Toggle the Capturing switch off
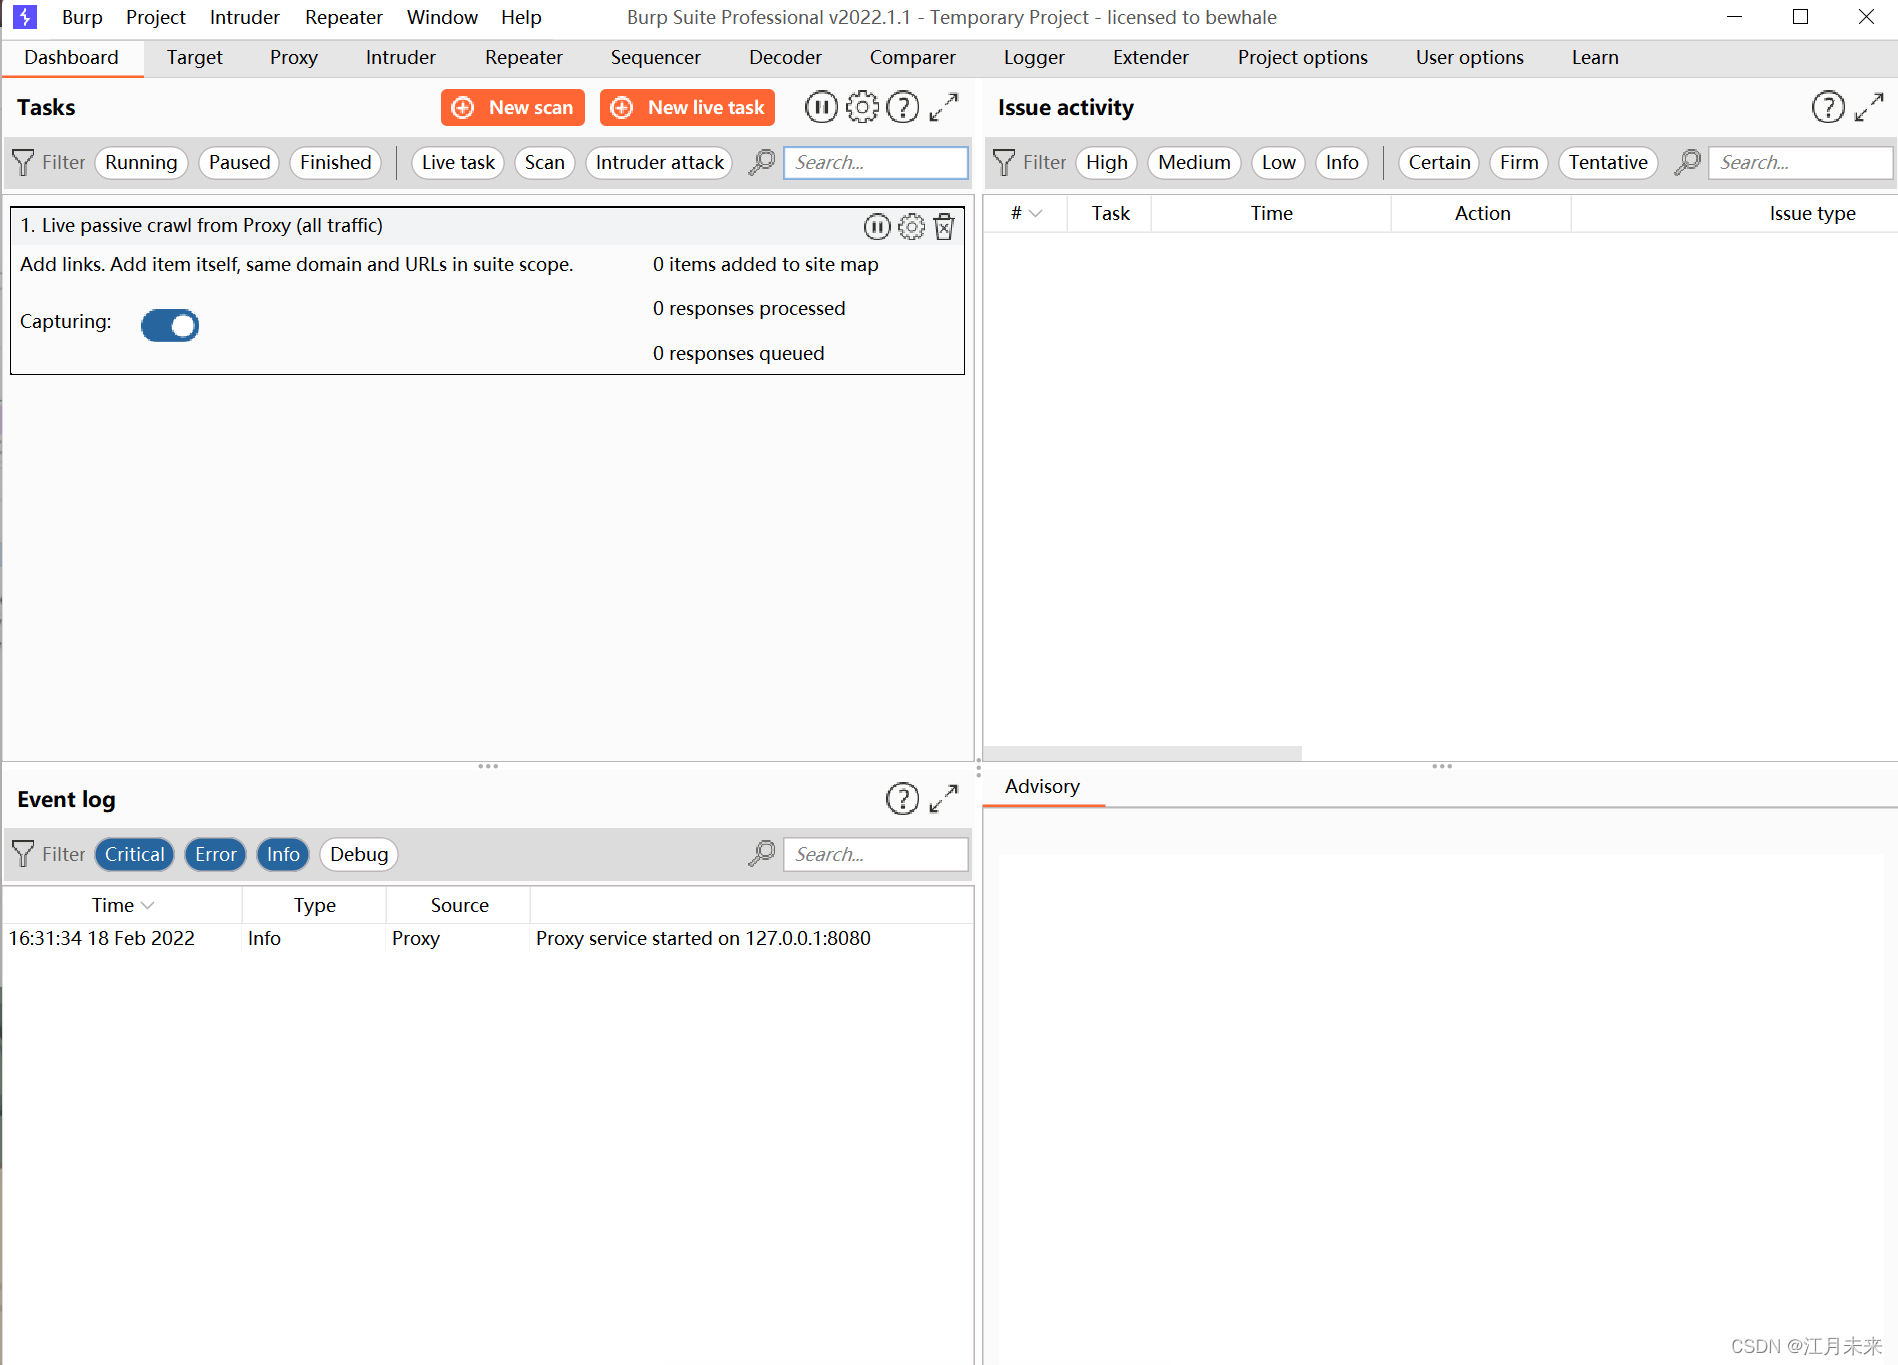Screen dimensions: 1898x1365 click(x=170, y=325)
